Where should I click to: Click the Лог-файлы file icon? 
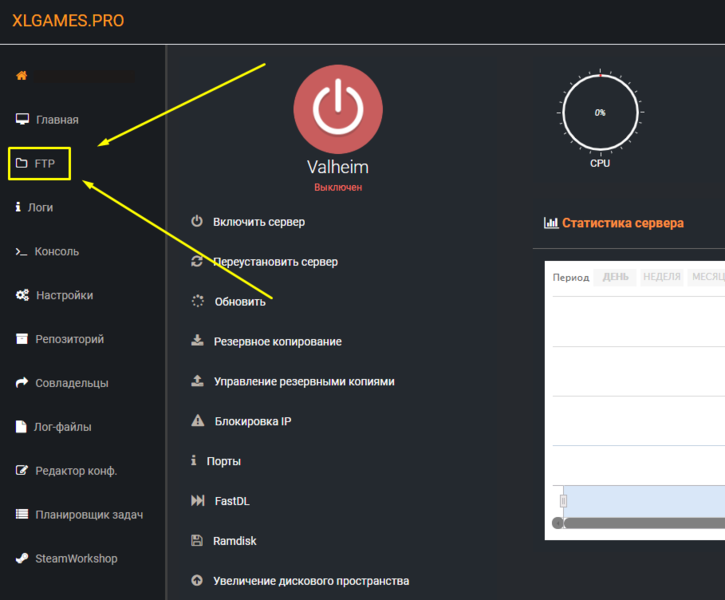(22, 427)
